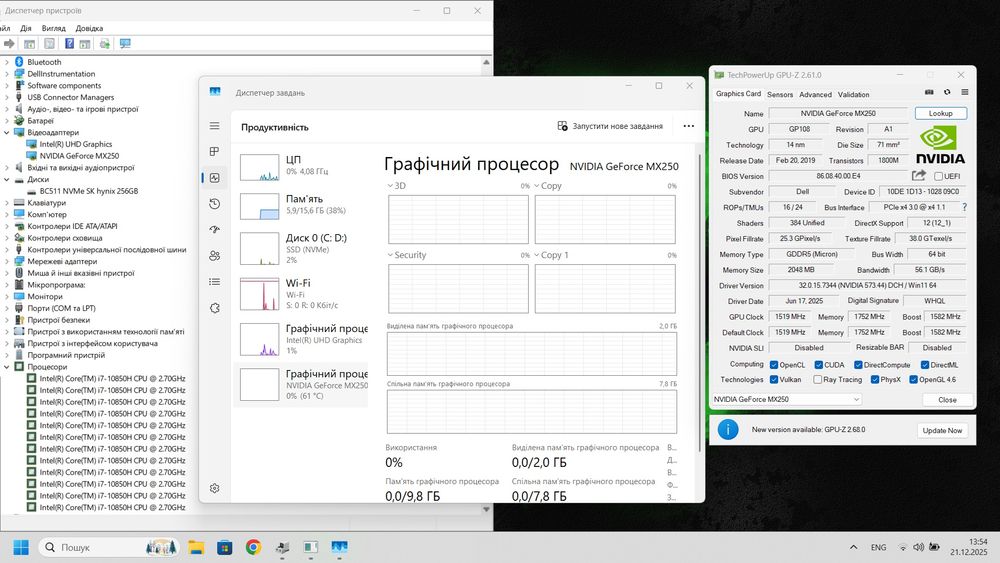The height and width of the screenshot is (563, 1000).
Task: Open the Details list icon in Task Manager
Action: pos(214,282)
